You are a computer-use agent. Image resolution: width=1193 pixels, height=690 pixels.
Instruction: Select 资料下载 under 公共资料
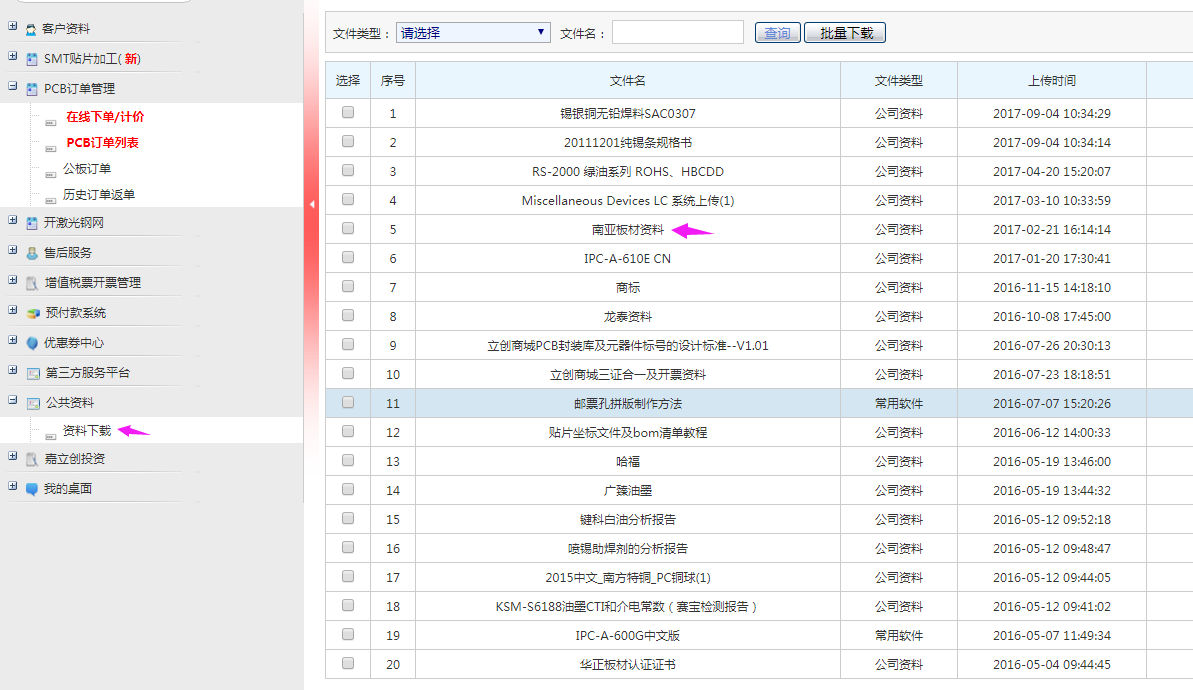[x=87, y=431]
